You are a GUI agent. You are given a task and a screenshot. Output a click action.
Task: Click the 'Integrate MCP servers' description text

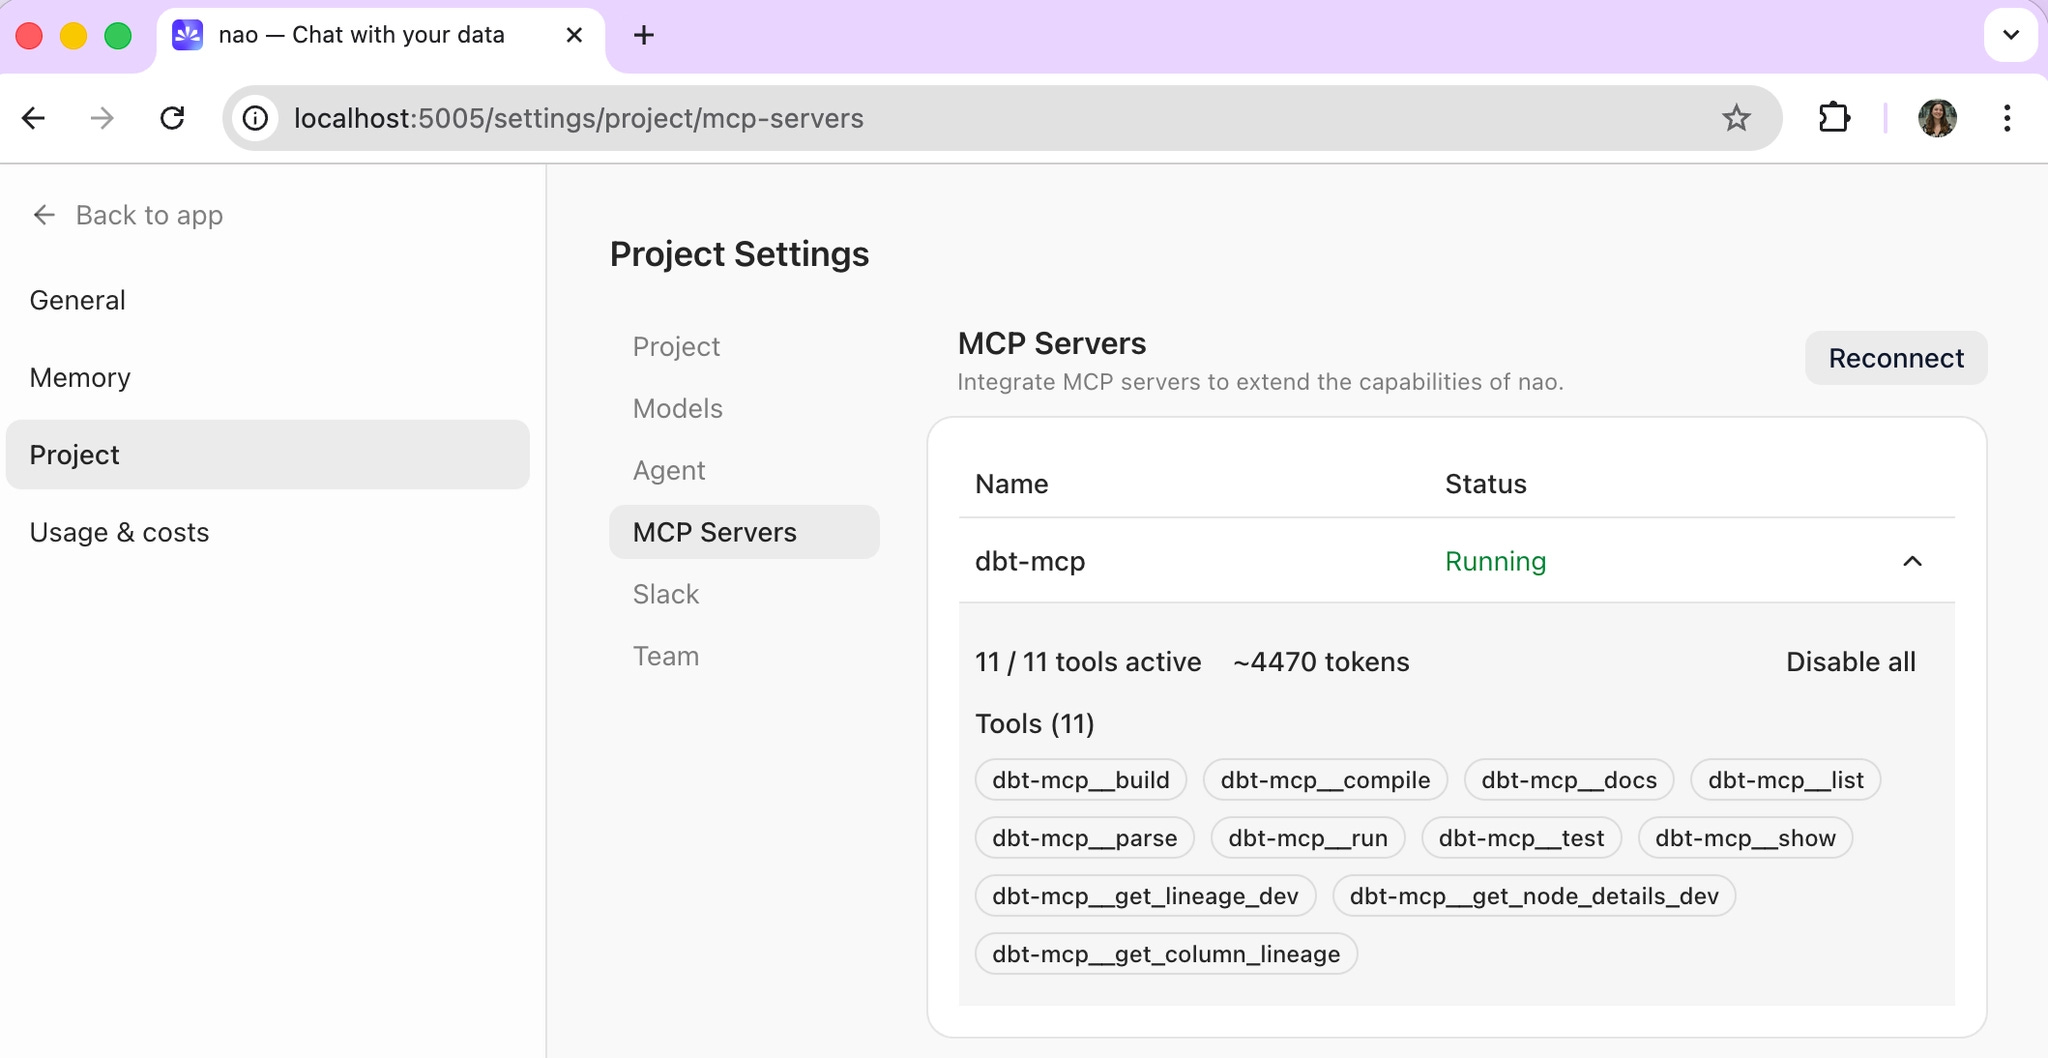1260,382
